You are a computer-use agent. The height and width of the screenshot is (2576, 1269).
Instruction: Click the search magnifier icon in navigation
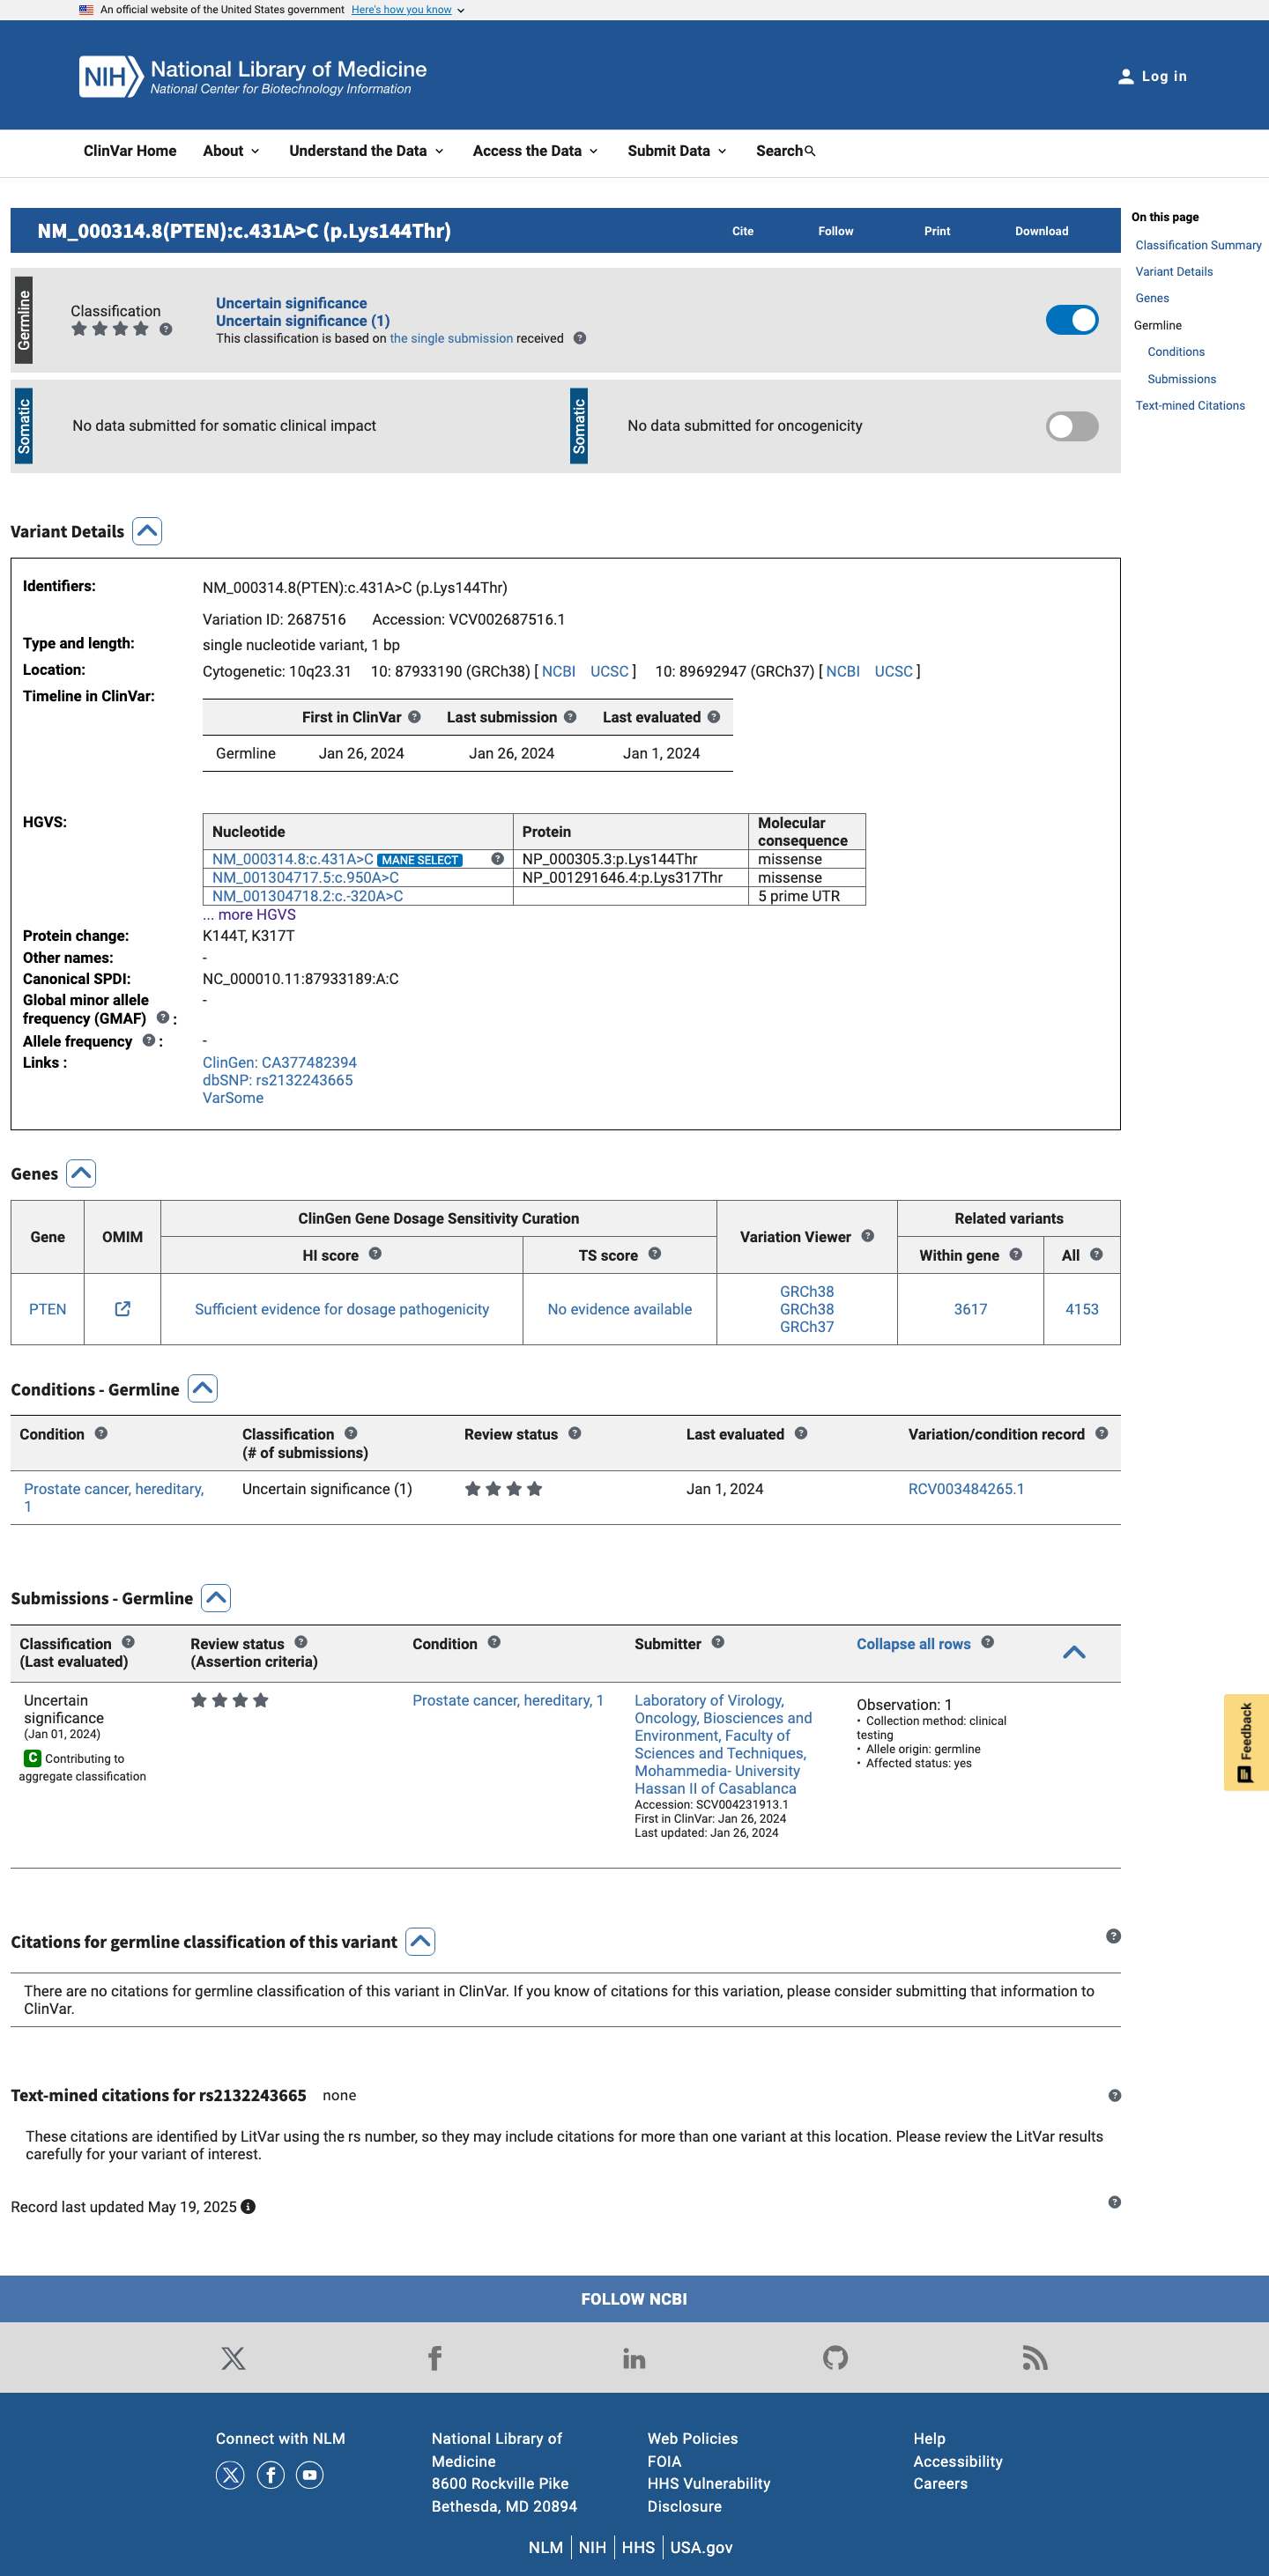[810, 151]
